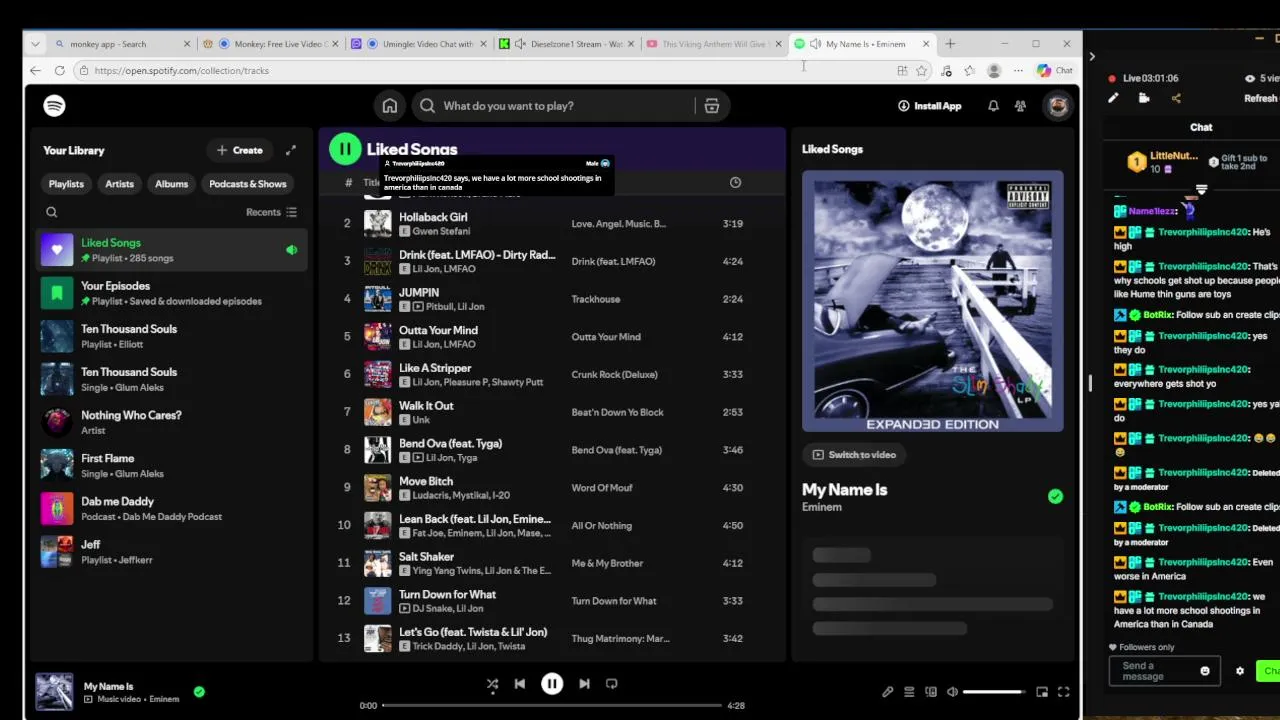Switch to the monkey app - Search tab

click(x=121, y=44)
